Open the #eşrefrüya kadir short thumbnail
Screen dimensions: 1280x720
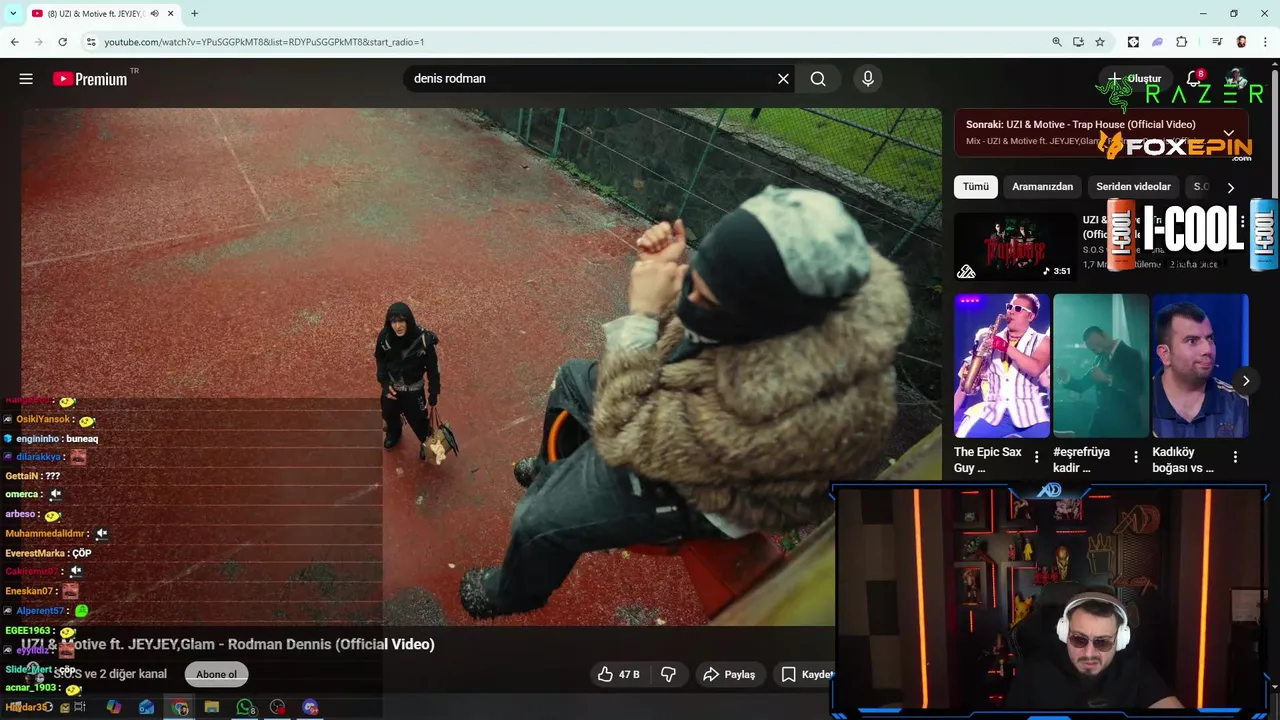point(1101,366)
